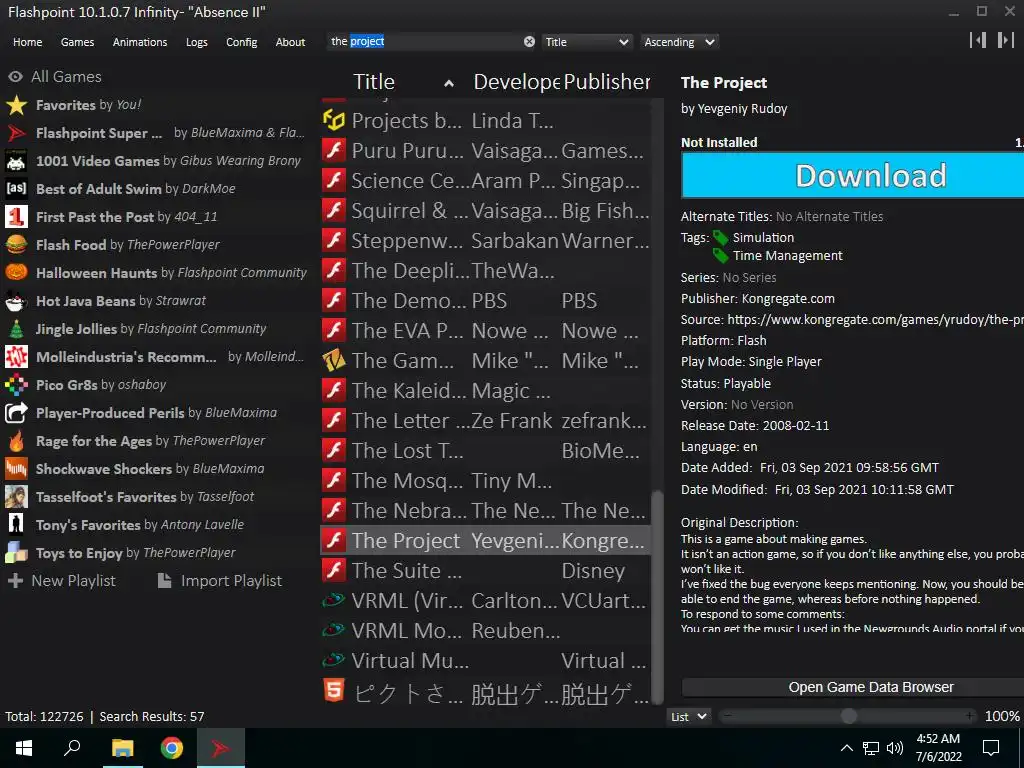Click the game list vertical scrollbar
The image size is (1024, 768).
tap(658, 597)
